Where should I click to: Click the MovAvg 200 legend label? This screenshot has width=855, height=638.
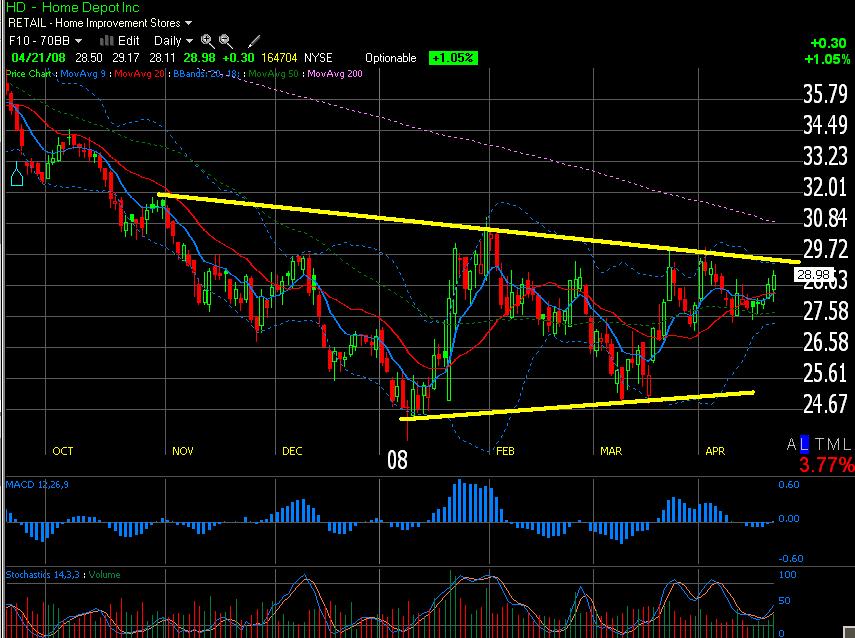[335, 74]
